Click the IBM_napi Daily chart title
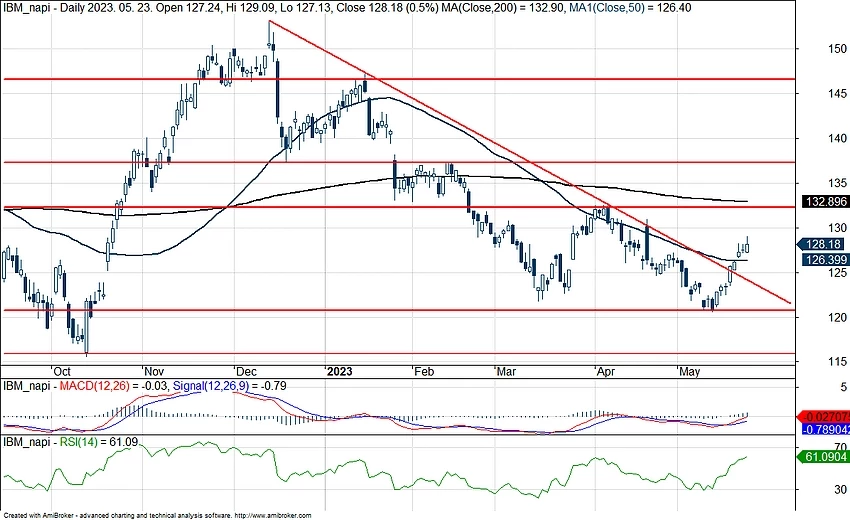This screenshot has width=850, height=520. pyautogui.click(x=43, y=8)
